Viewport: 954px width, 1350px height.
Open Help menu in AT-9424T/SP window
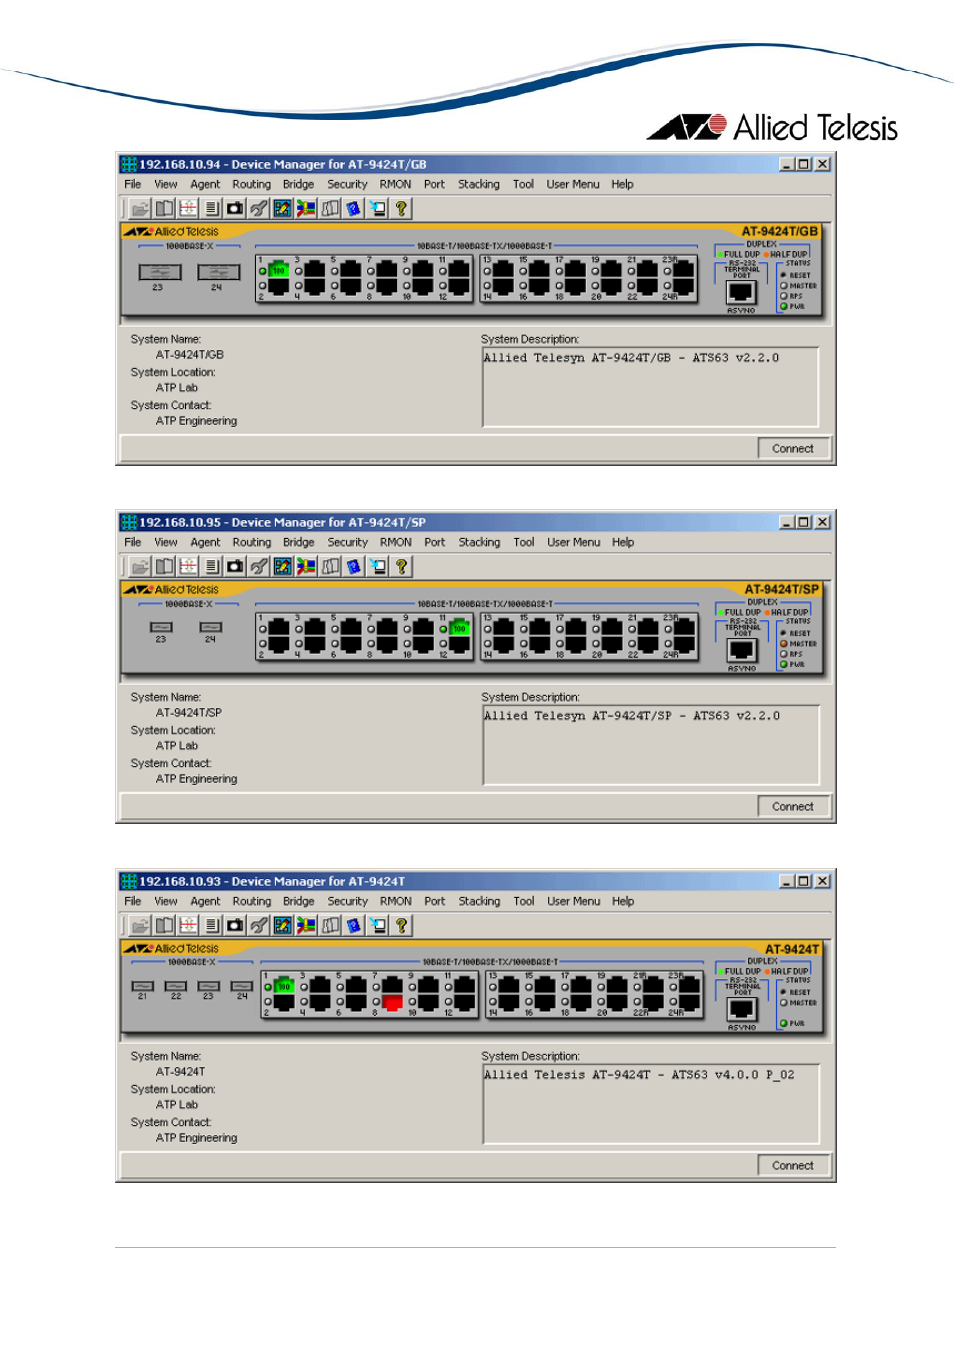coord(623,543)
